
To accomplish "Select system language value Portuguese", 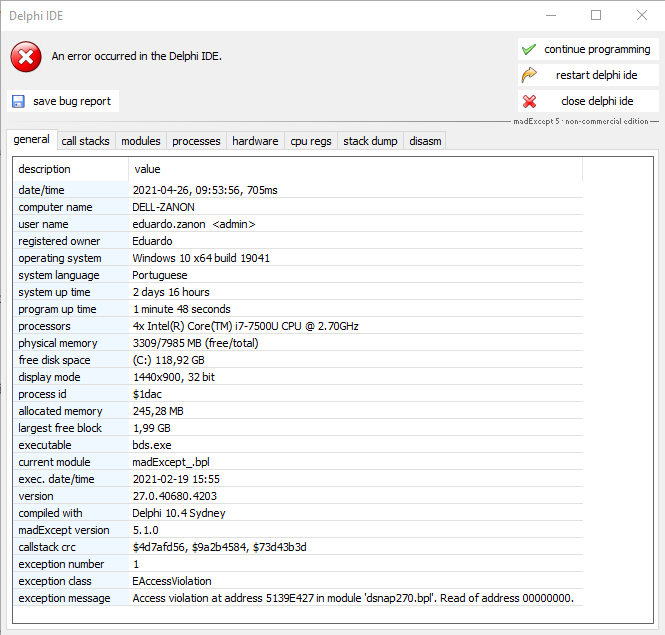I will (159, 275).
